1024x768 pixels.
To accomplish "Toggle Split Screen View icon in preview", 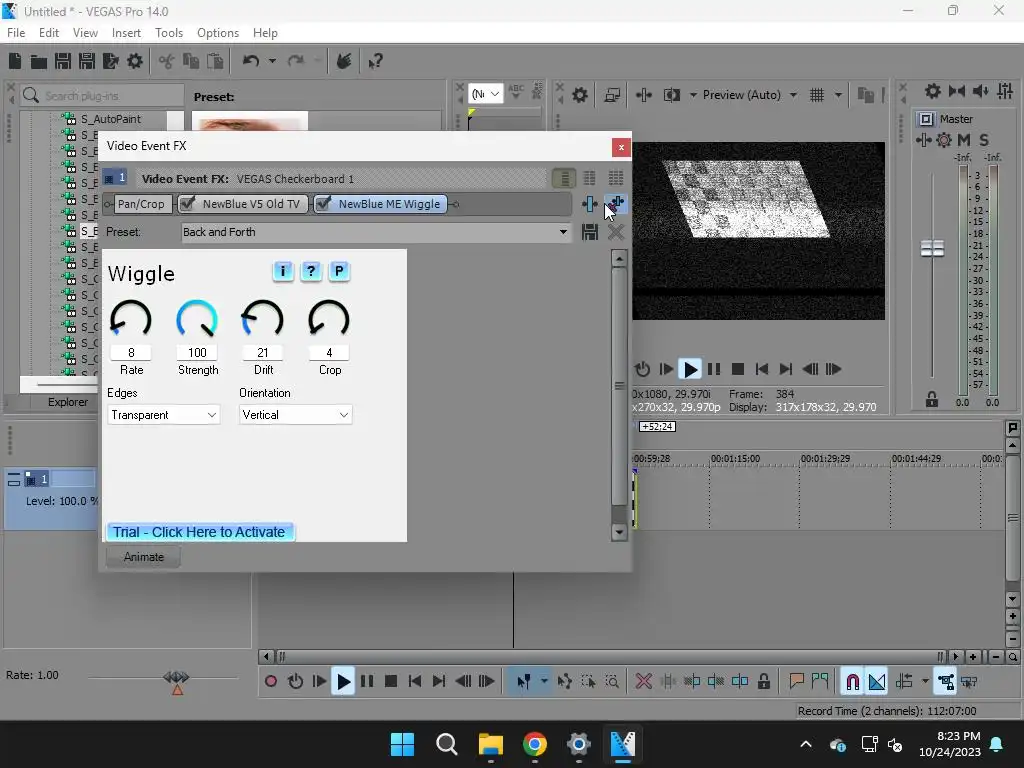I will coord(671,95).
